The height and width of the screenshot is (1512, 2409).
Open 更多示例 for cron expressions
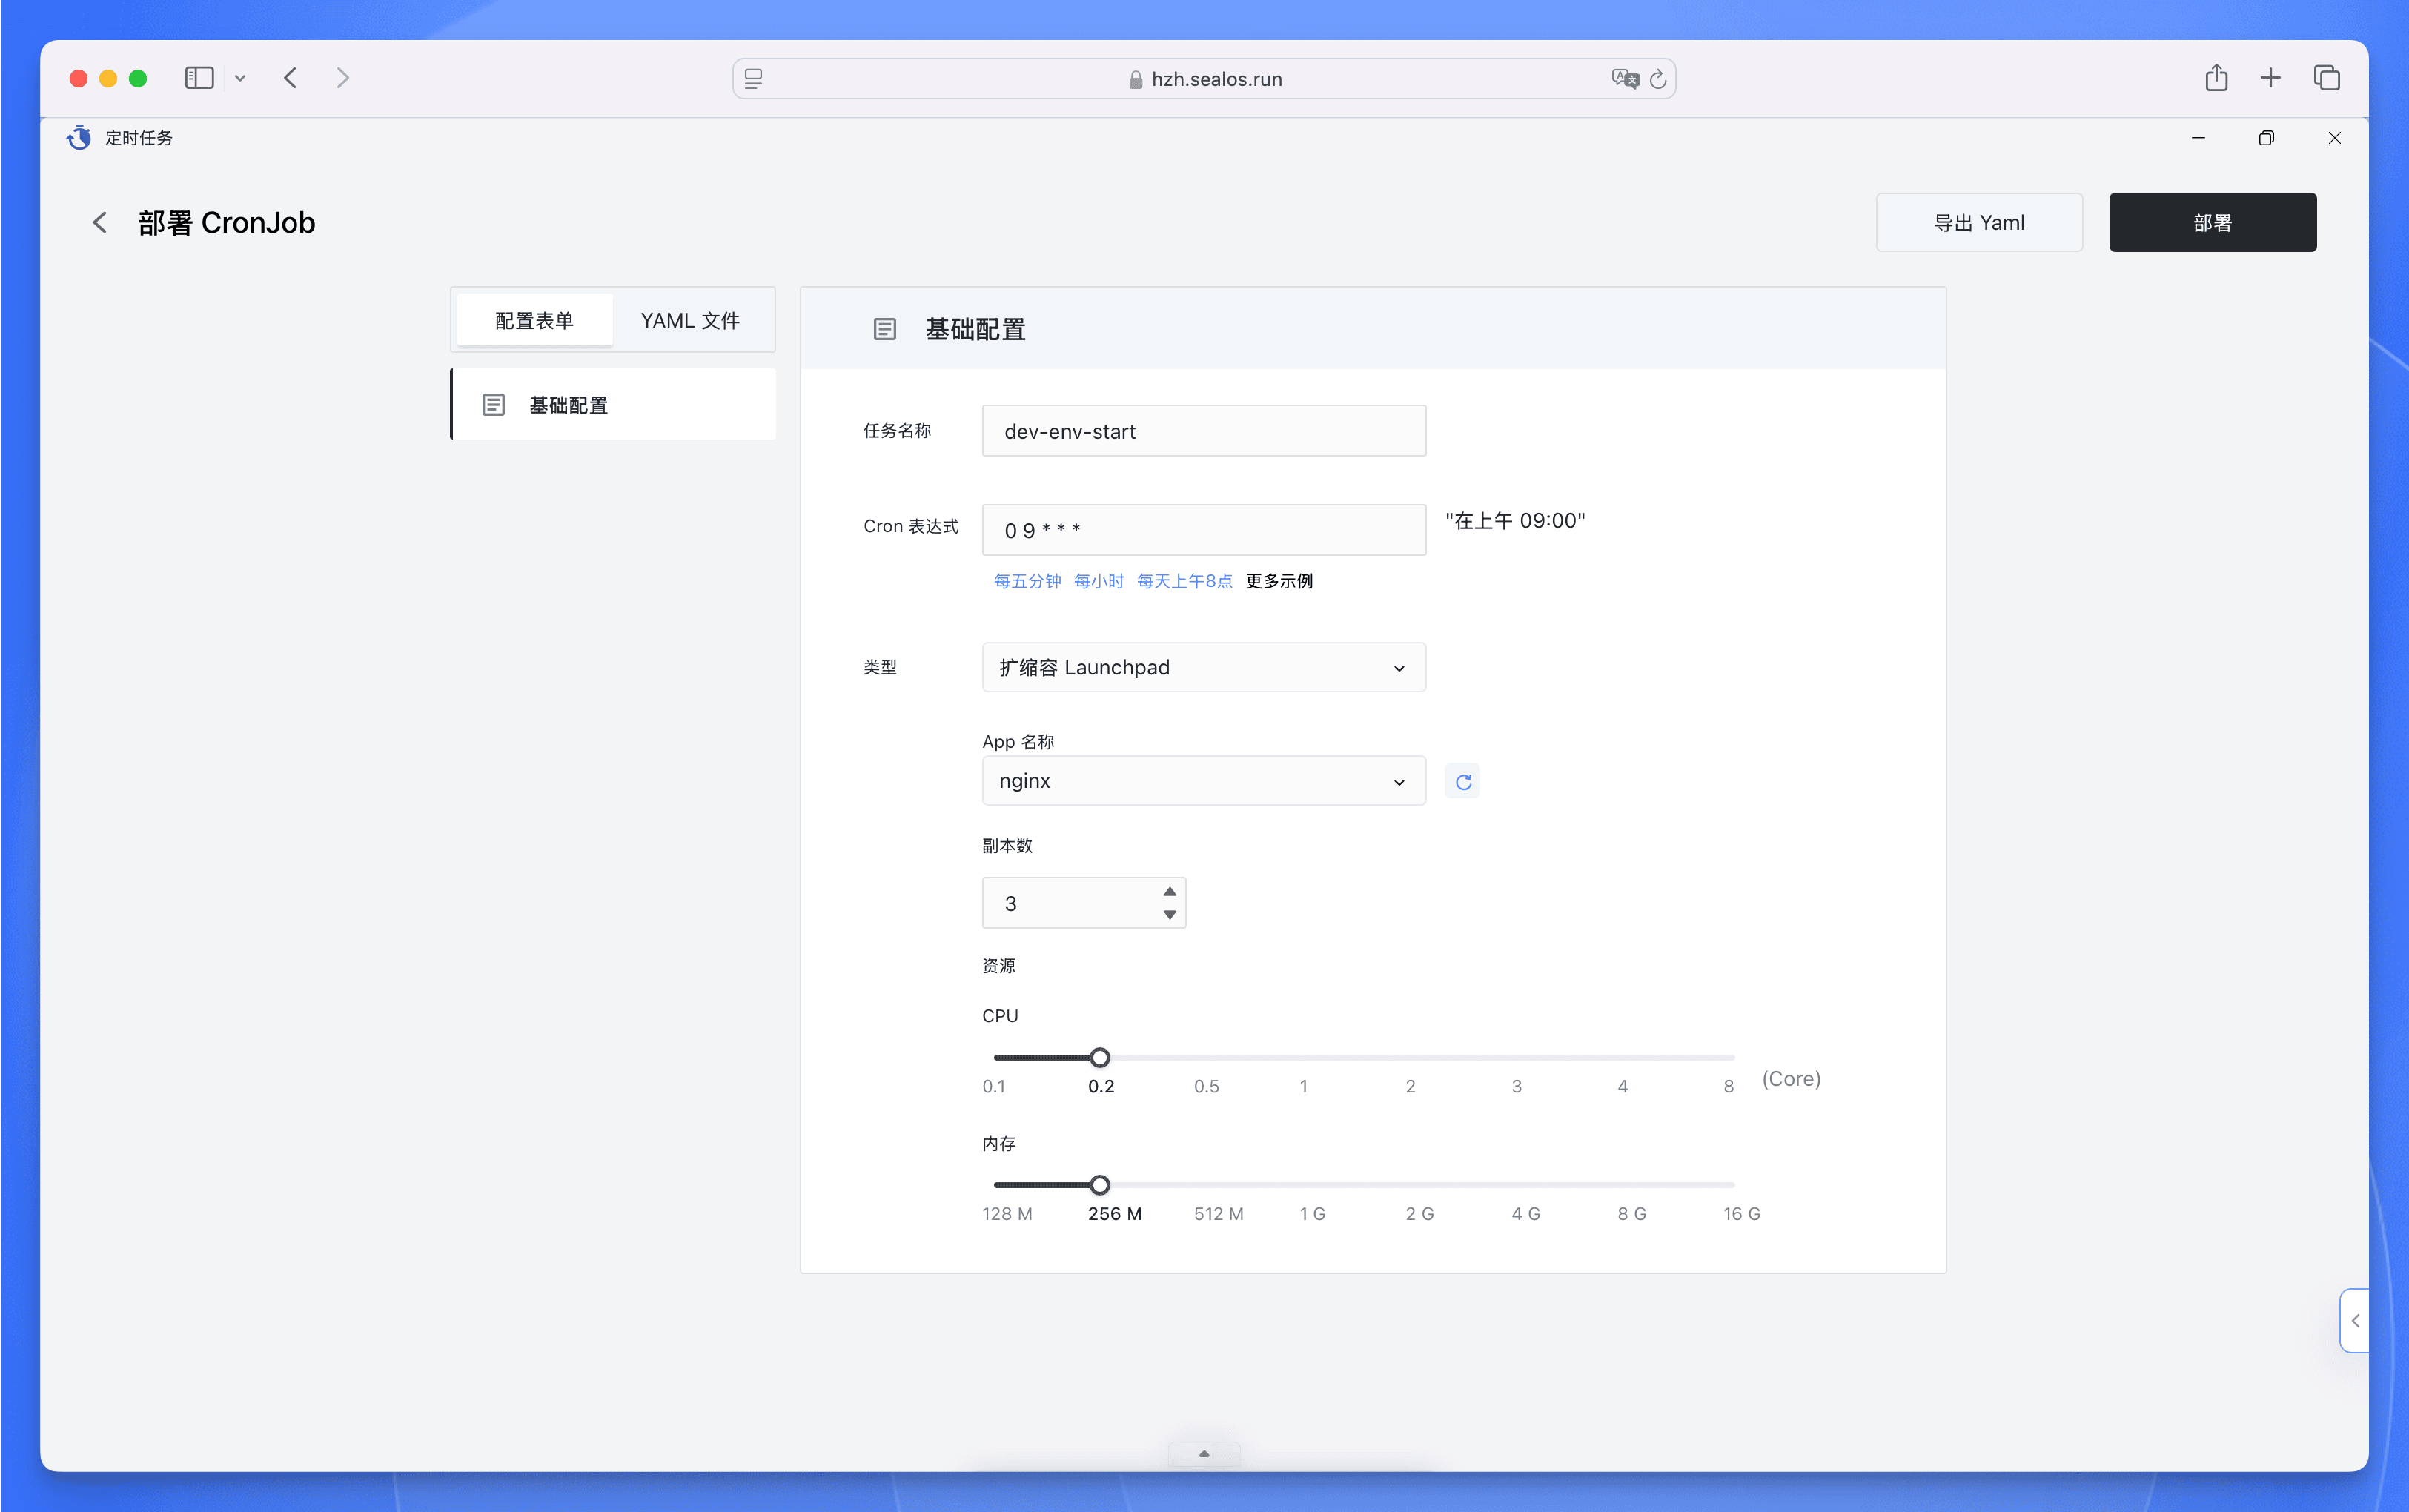1279,581
